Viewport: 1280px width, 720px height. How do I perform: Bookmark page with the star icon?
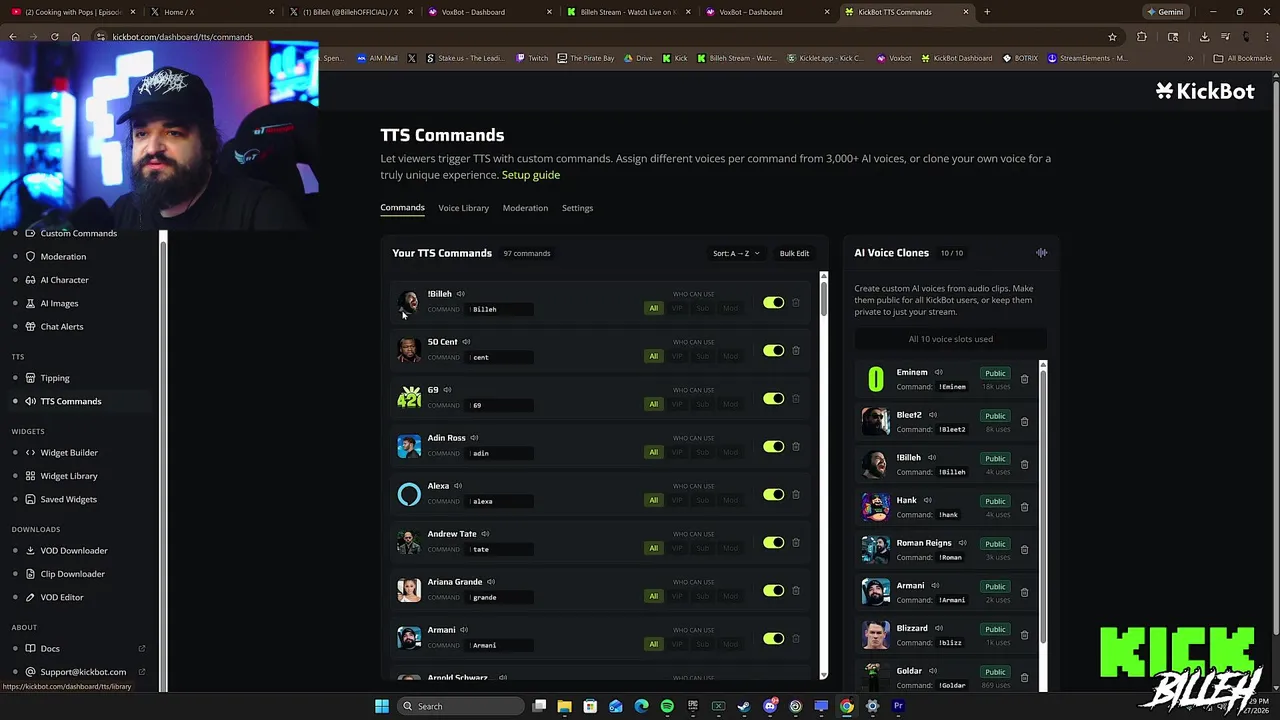click(x=1112, y=37)
